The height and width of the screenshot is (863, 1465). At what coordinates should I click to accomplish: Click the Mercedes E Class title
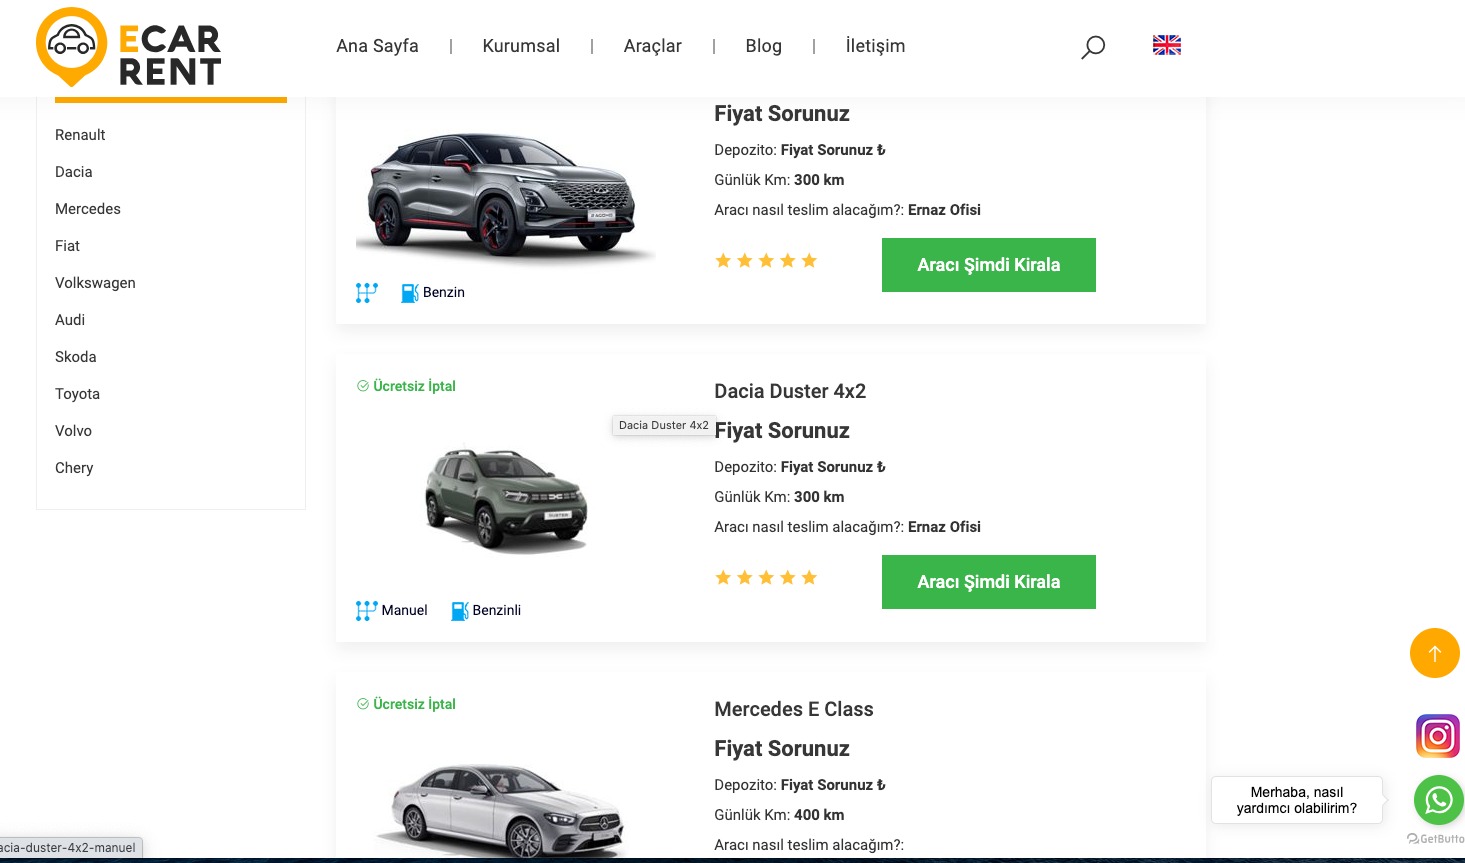793,709
